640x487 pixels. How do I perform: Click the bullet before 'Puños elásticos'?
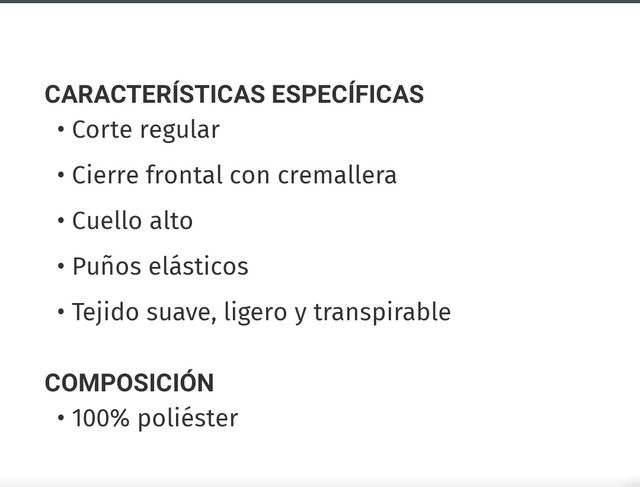[61, 267]
